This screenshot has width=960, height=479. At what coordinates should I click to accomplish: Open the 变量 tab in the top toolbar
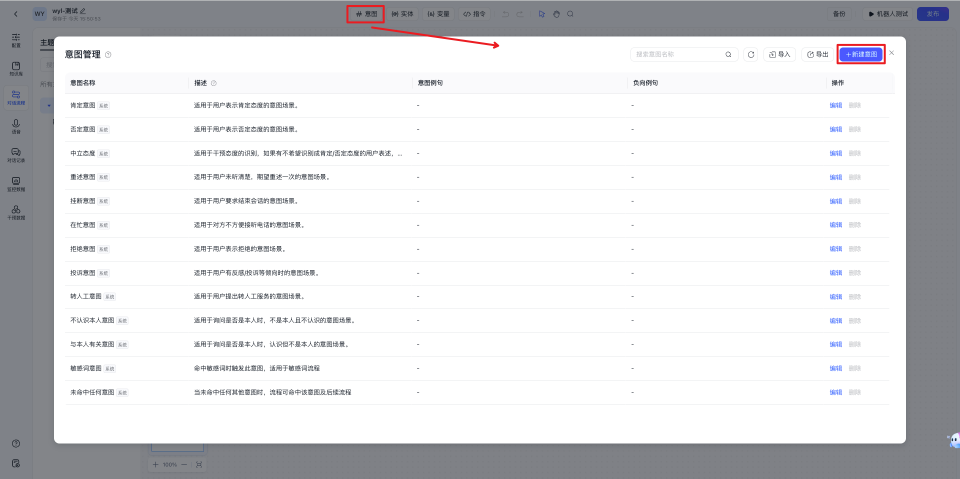coord(438,14)
